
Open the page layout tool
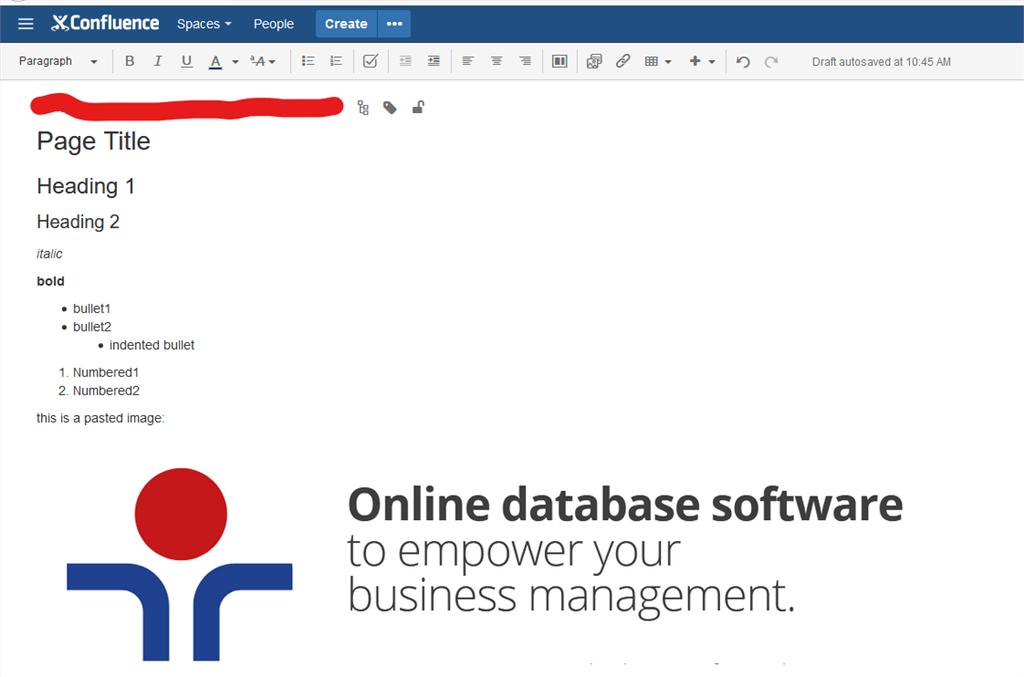point(560,61)
